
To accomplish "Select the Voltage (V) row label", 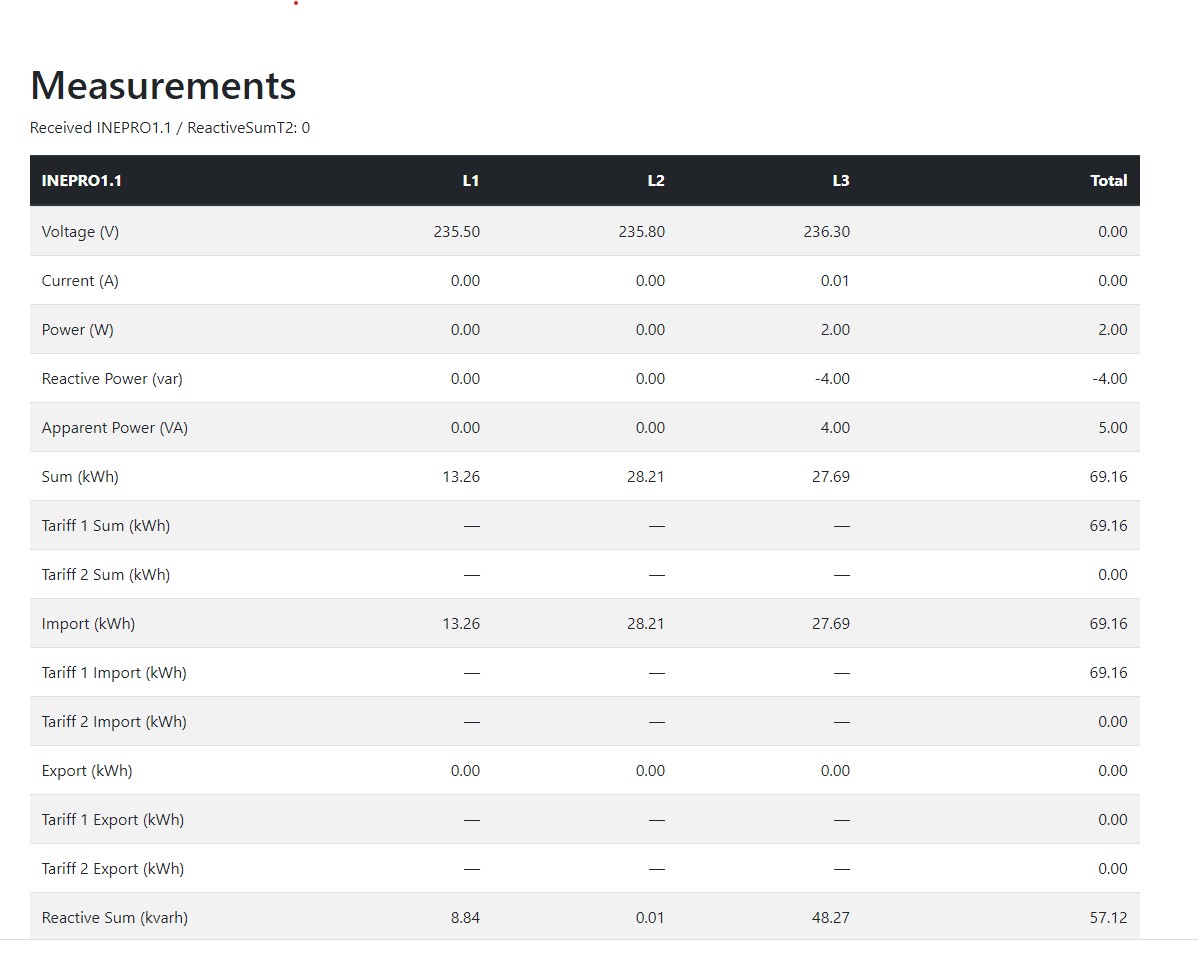I will click(x=80, y=231).
